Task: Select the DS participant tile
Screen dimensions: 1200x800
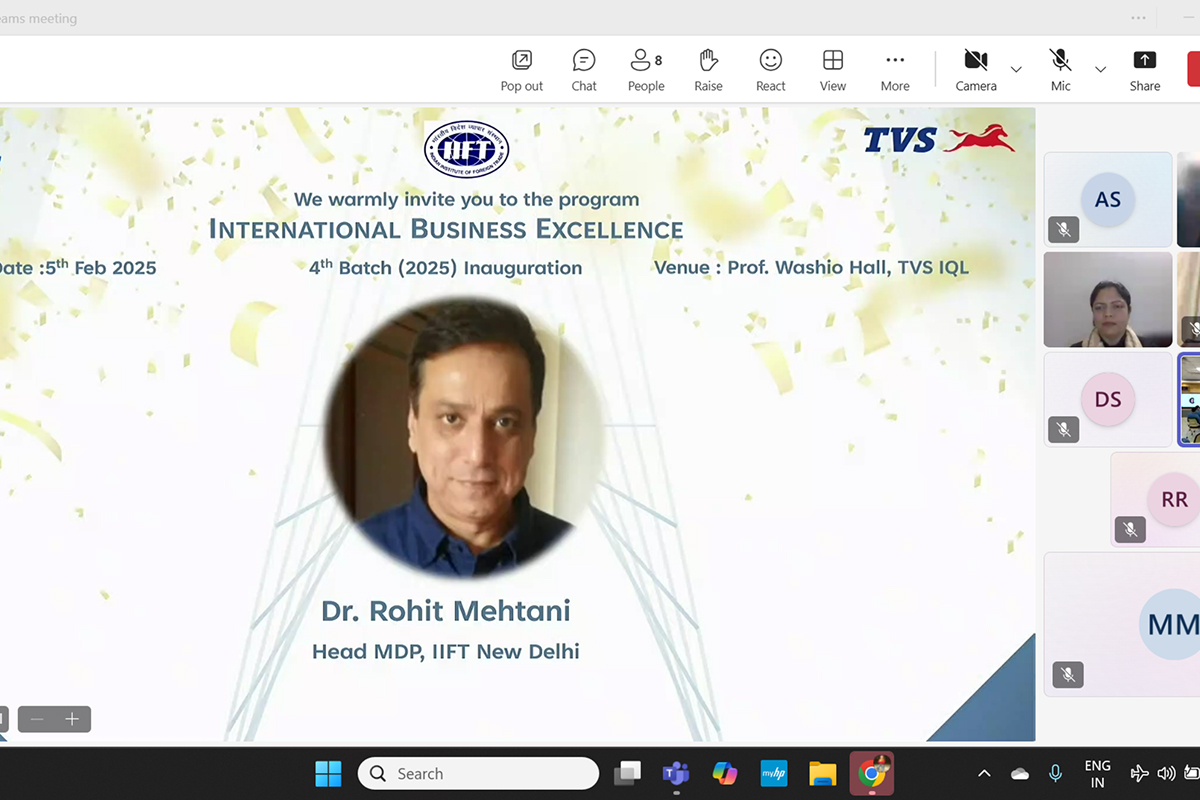Action: [x=1108, y=399]
